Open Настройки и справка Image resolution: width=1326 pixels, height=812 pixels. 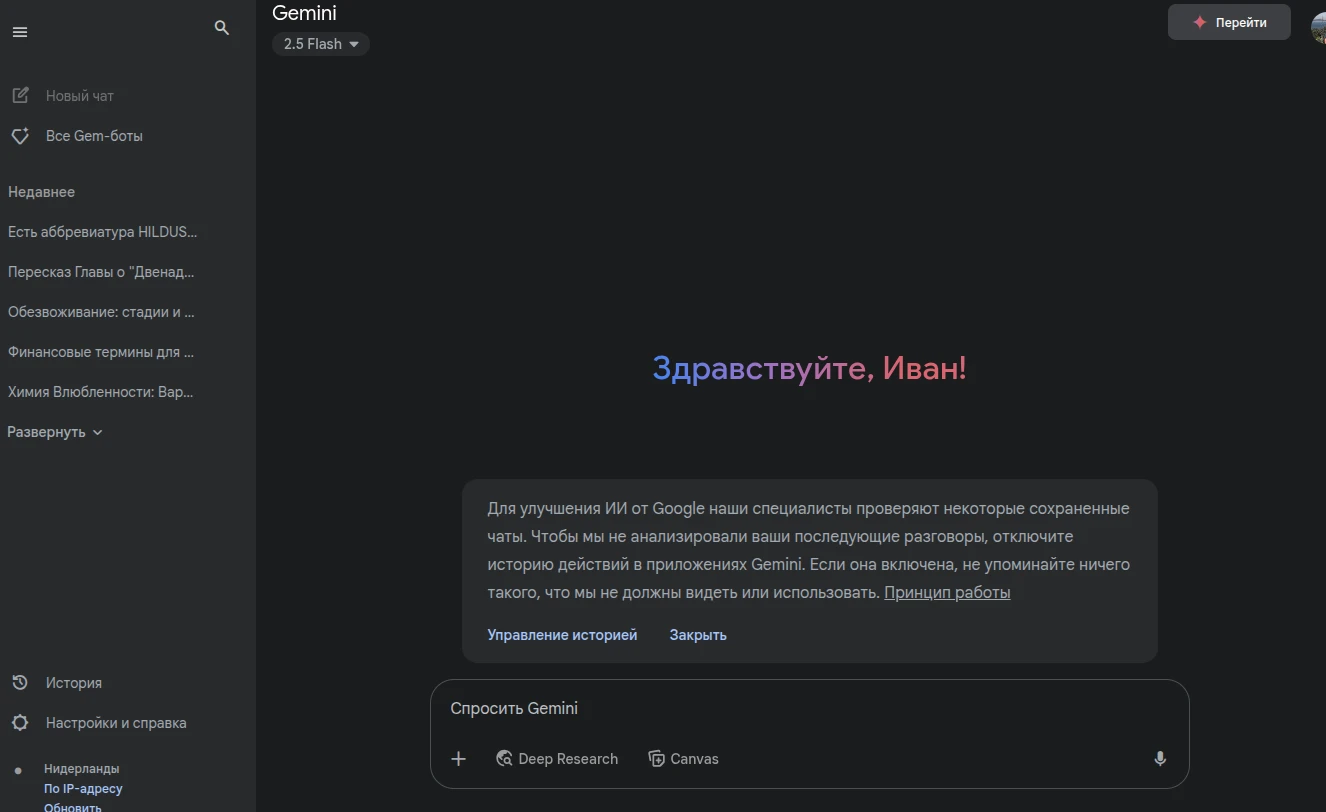(116, 723)
